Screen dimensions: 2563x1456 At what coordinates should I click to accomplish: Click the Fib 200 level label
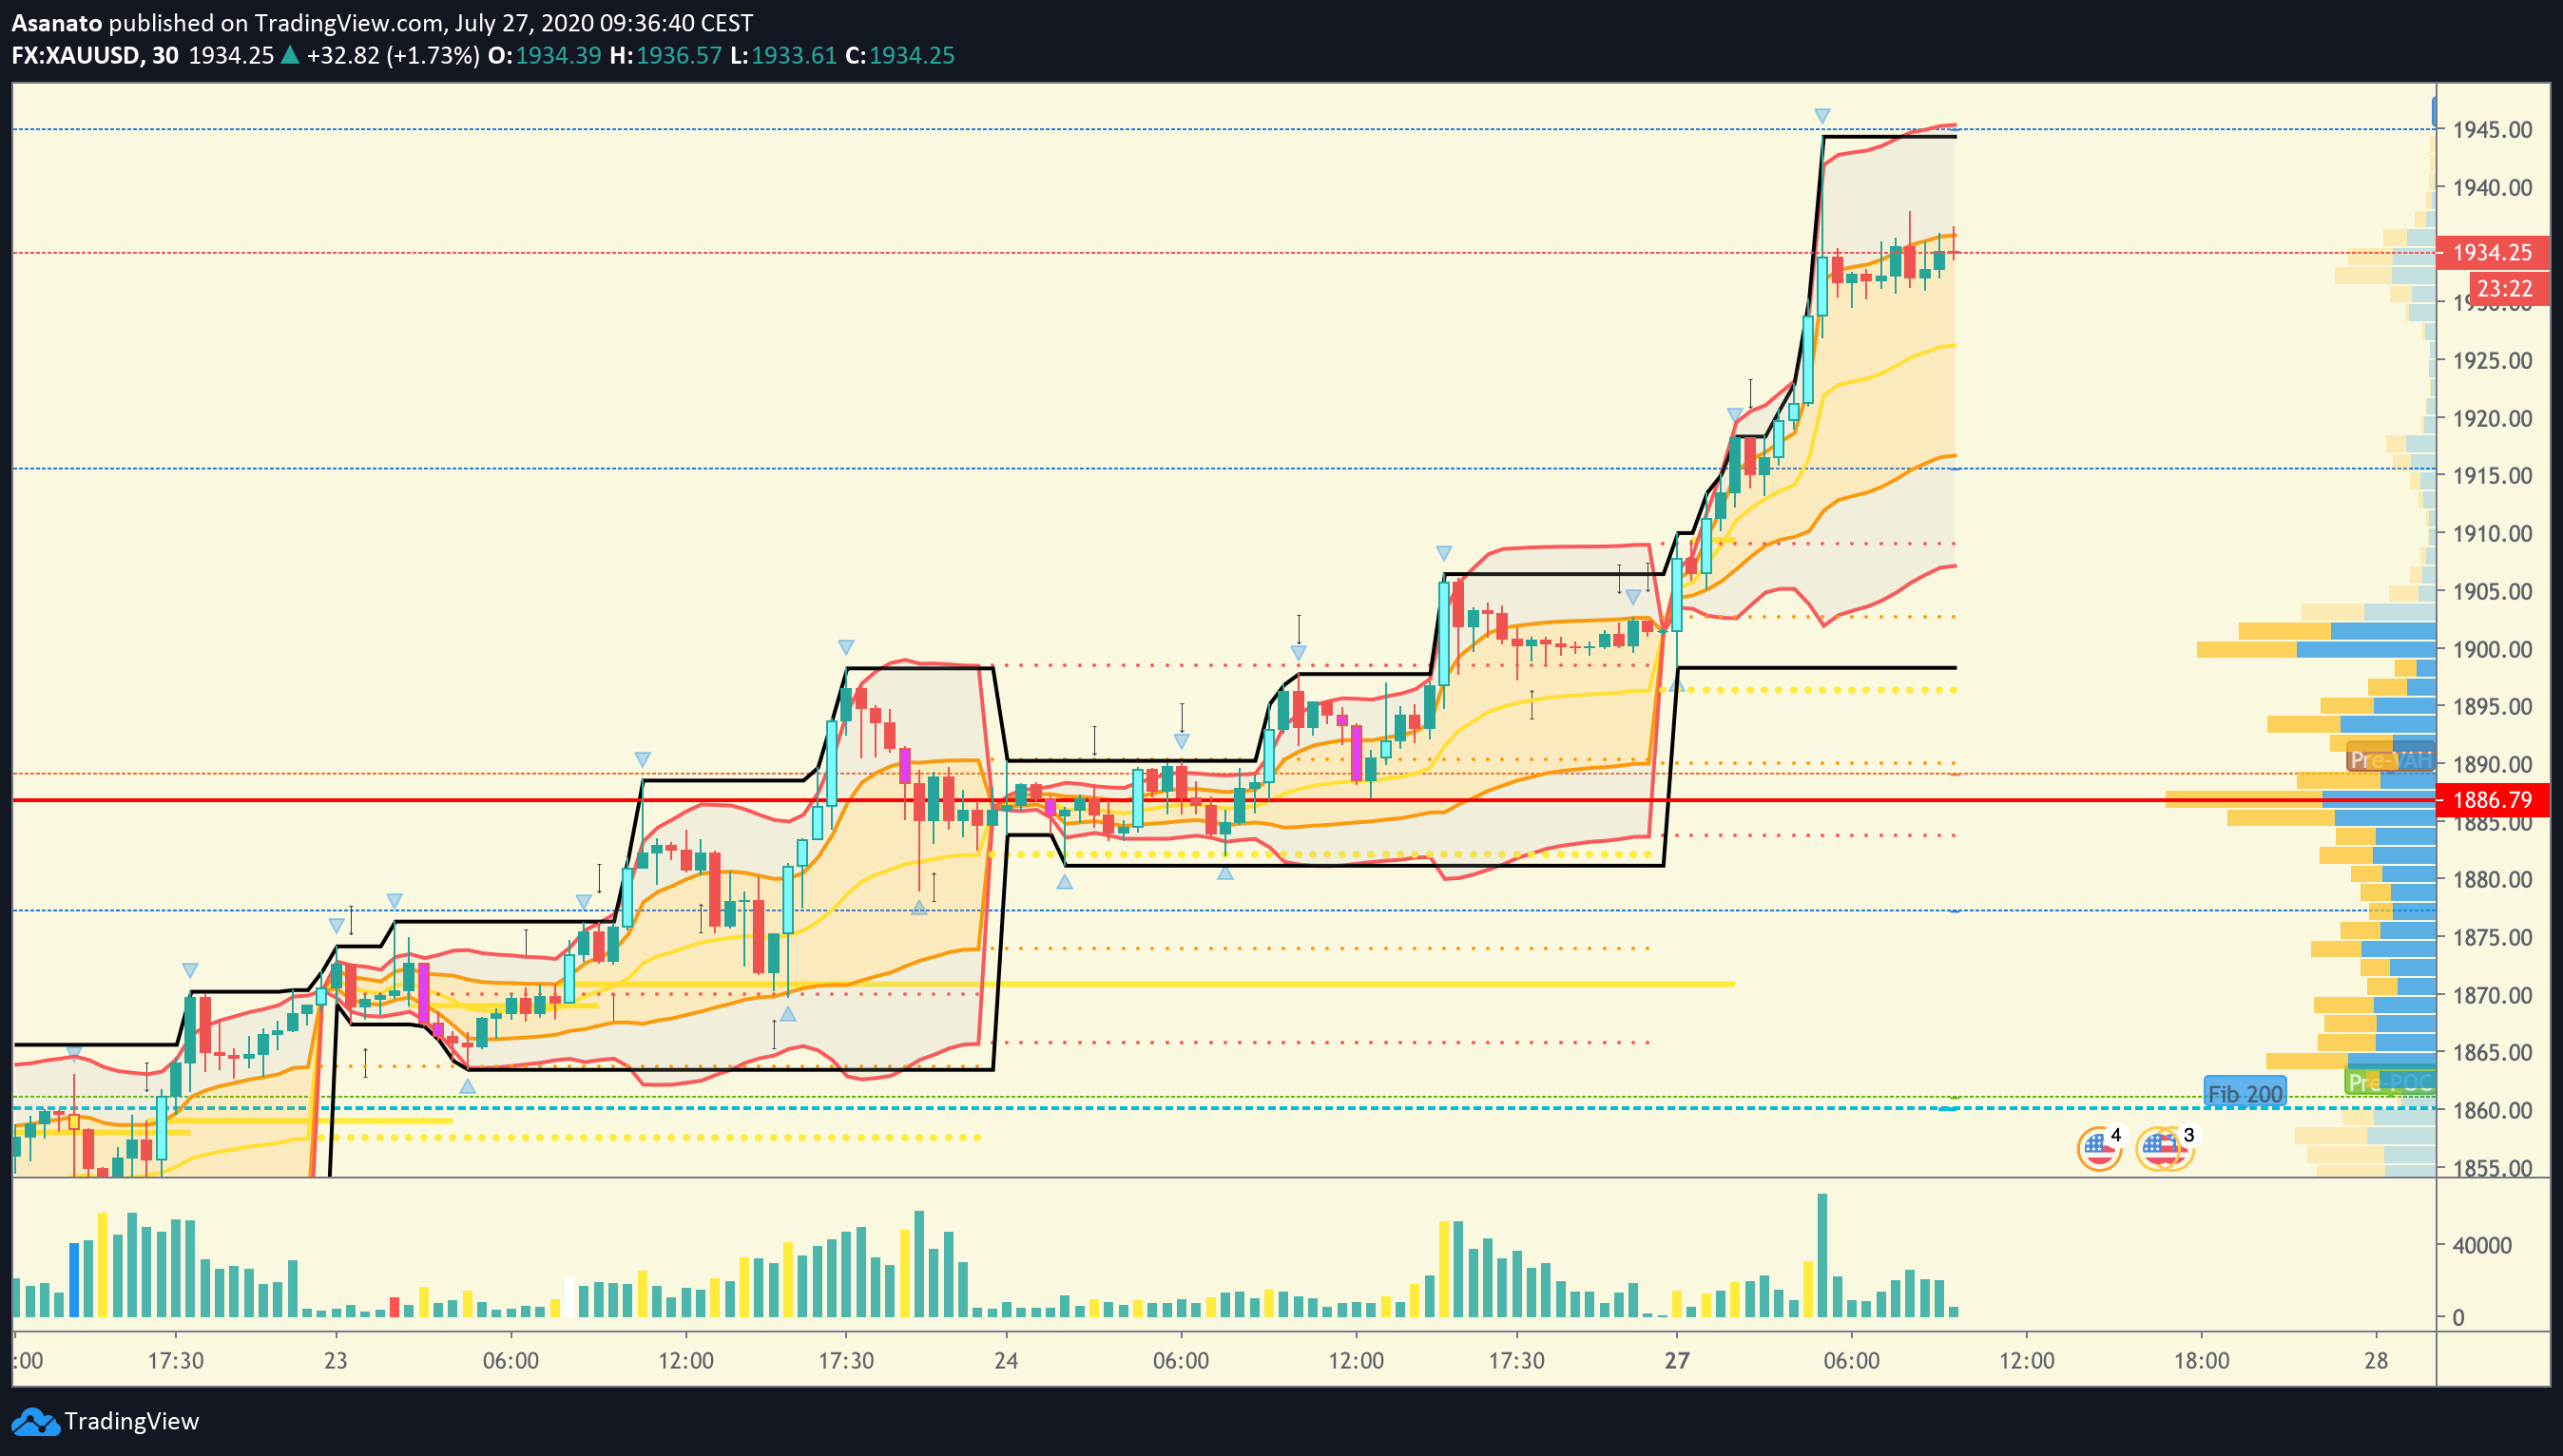point(2244,1093)
